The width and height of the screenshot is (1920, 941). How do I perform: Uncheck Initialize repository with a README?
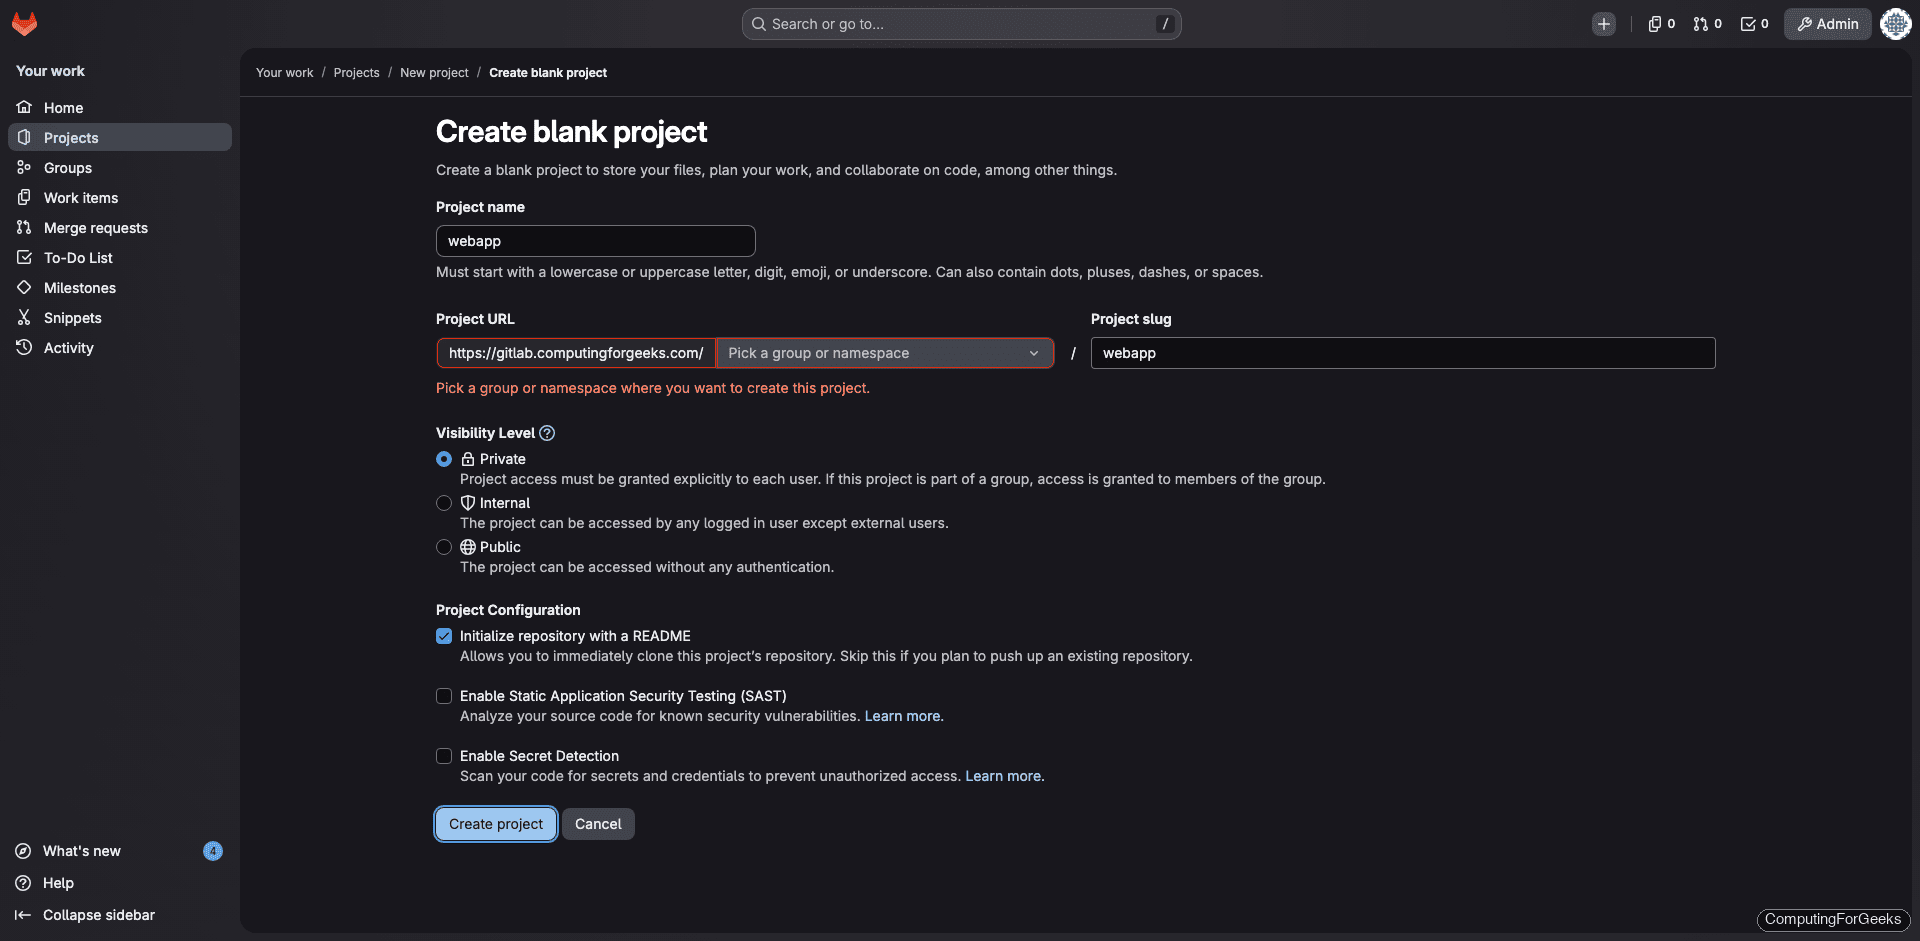pyautogui.click(x=444, y=636)
